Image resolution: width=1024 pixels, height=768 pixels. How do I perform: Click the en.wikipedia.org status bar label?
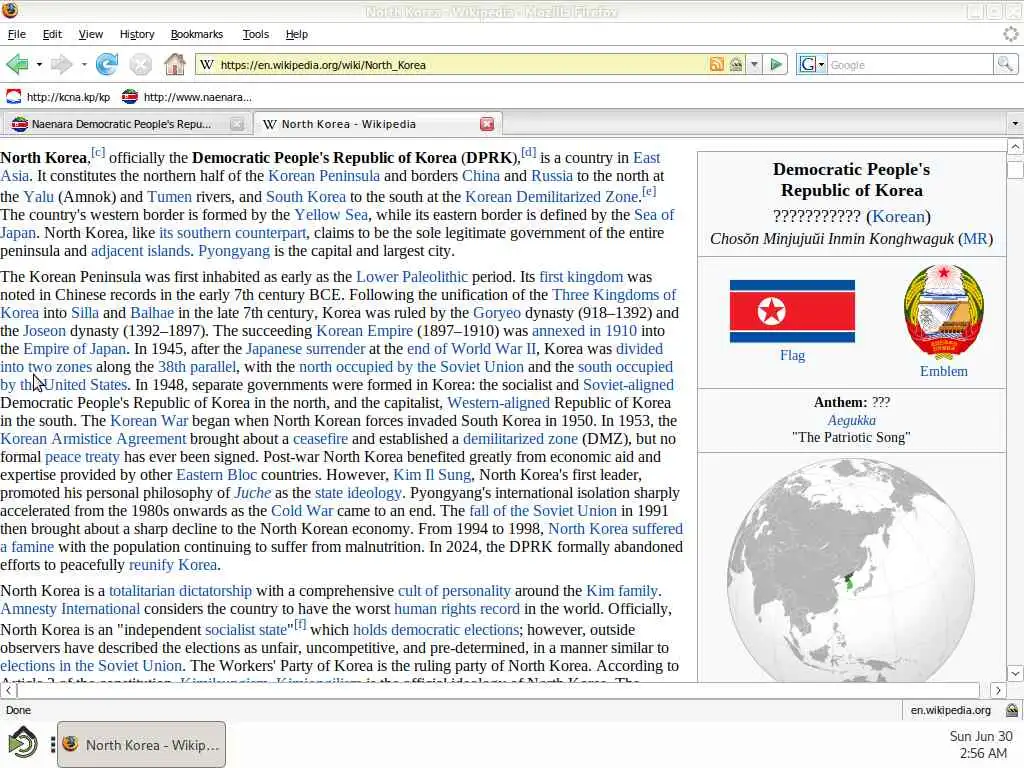(x=950, y=710)
